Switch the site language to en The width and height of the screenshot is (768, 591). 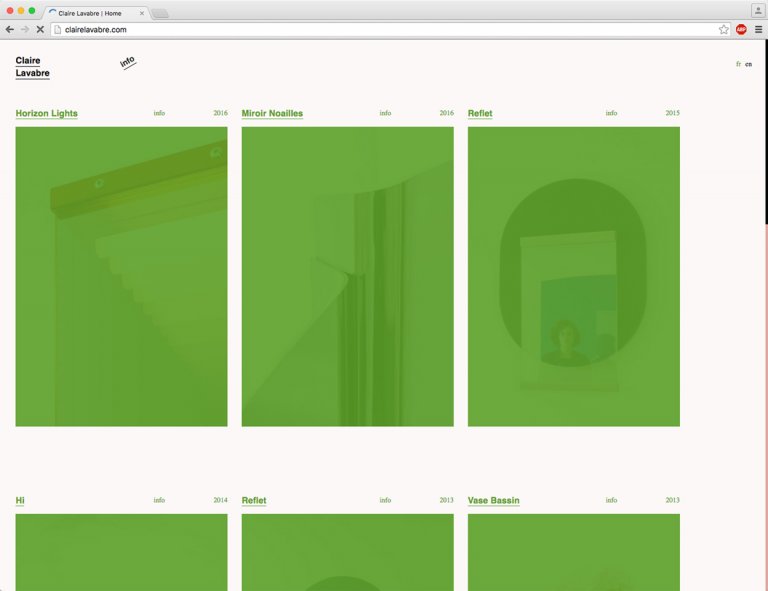(748, 64)
